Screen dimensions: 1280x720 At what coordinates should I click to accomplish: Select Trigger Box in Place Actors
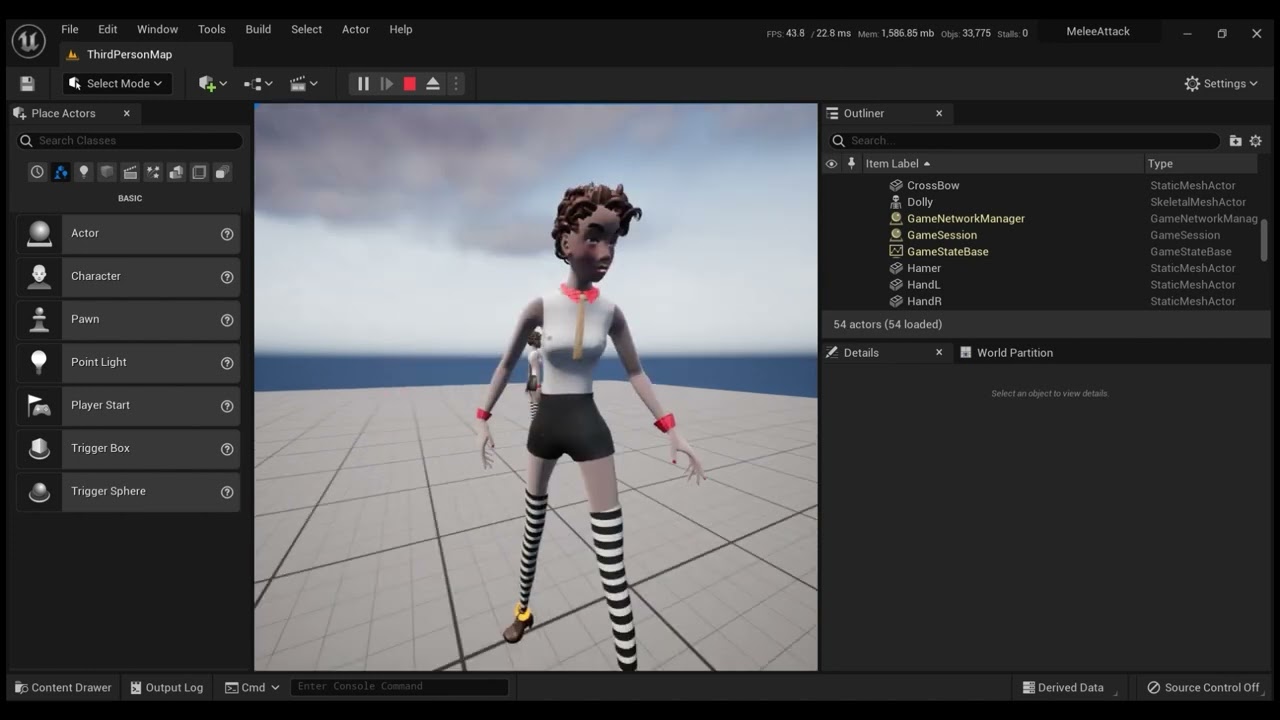(128, 449)
